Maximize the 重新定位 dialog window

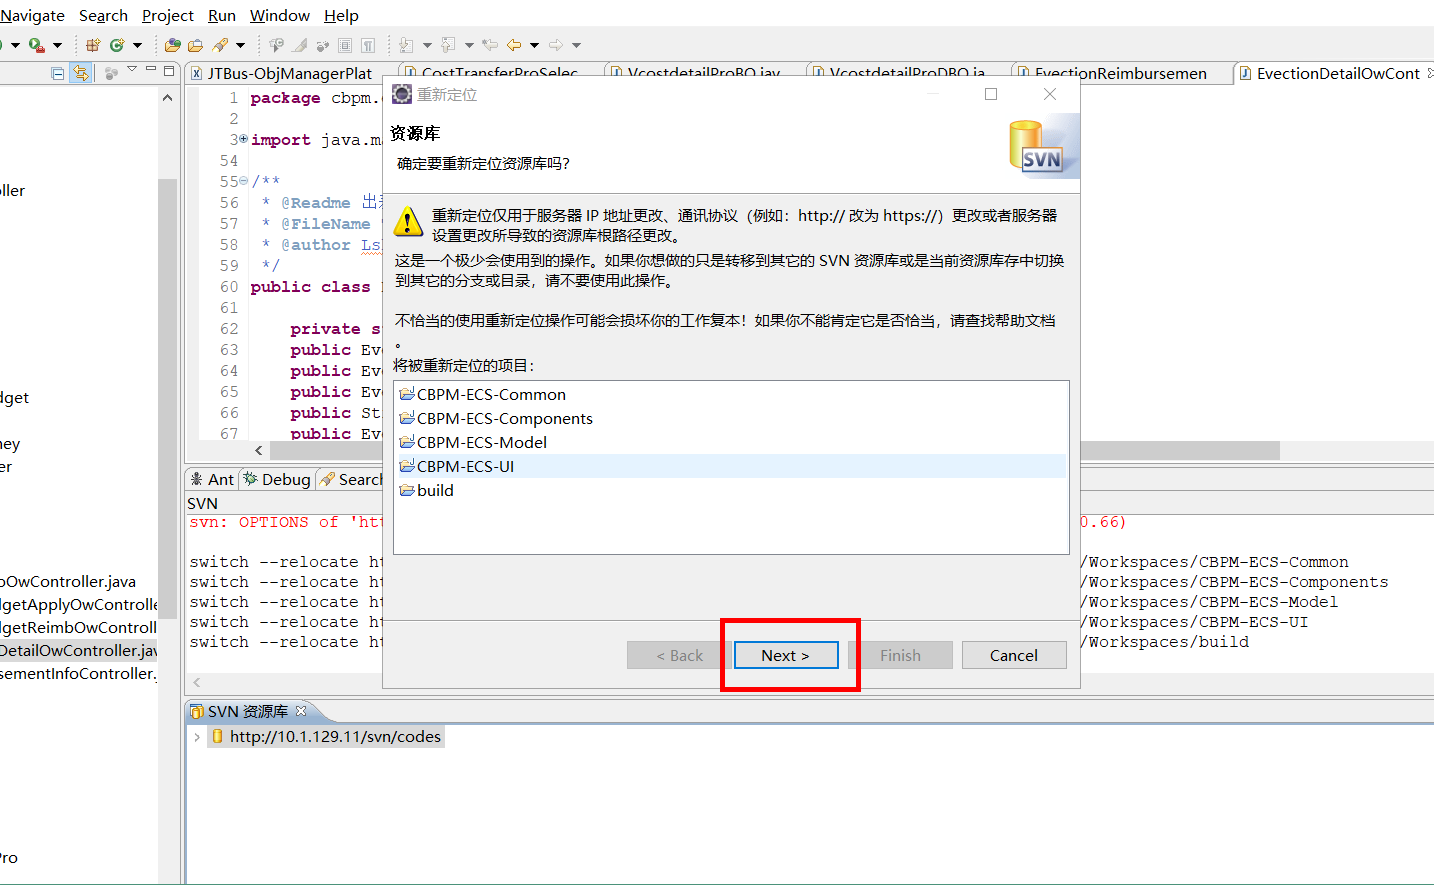pyautogui.click(x=991, y=94)
